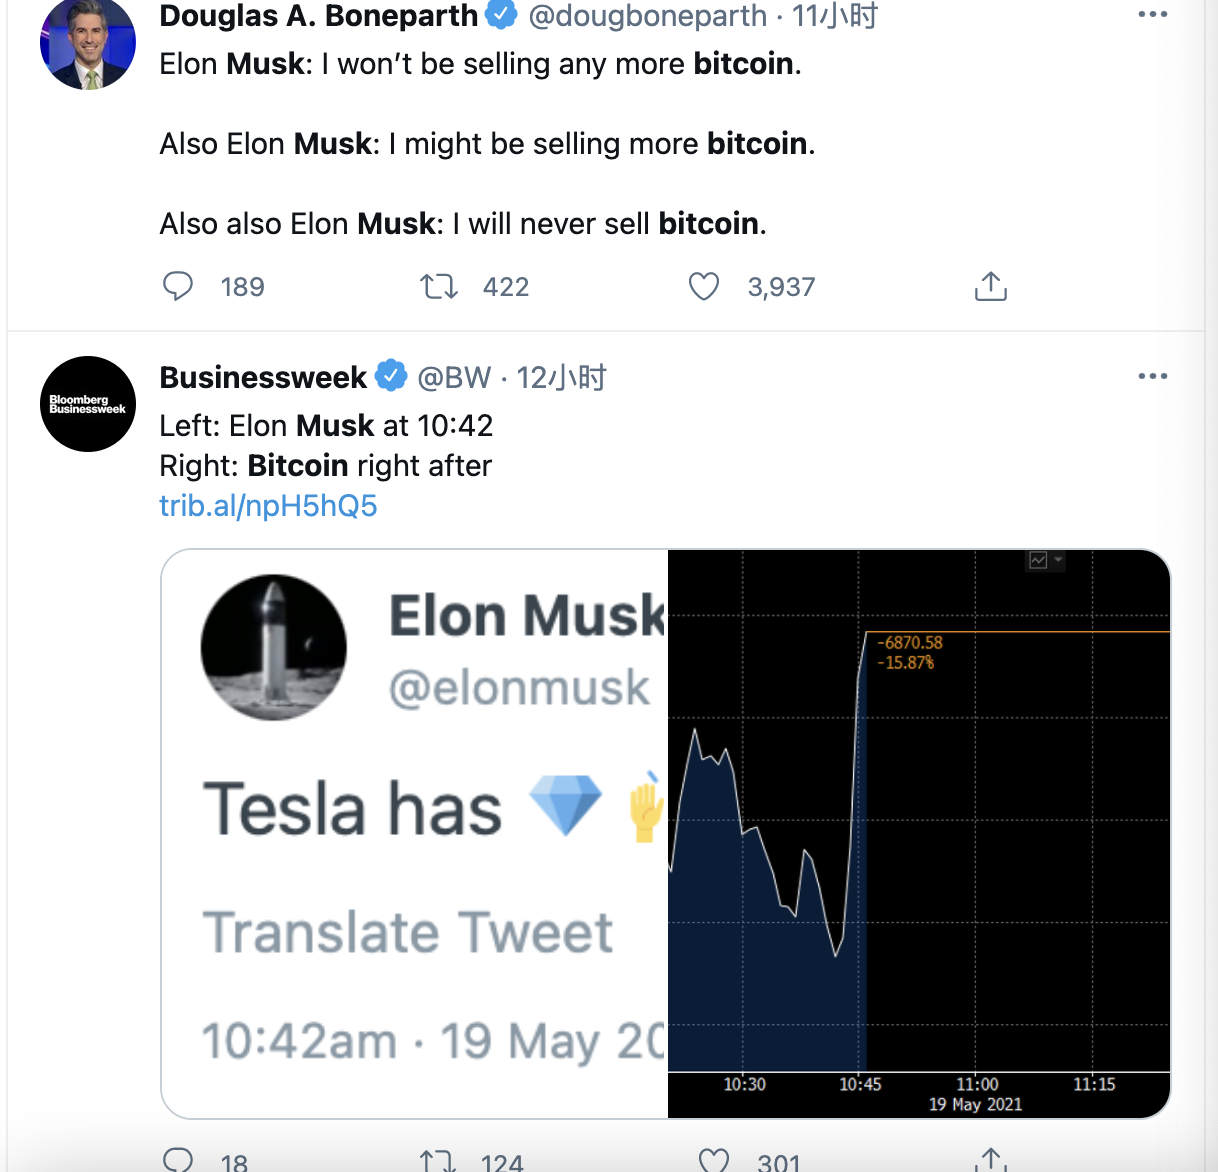Open the Bitcoin price chart image
This screenshot has width=1218, height=1172.
[x=918, y=833]
